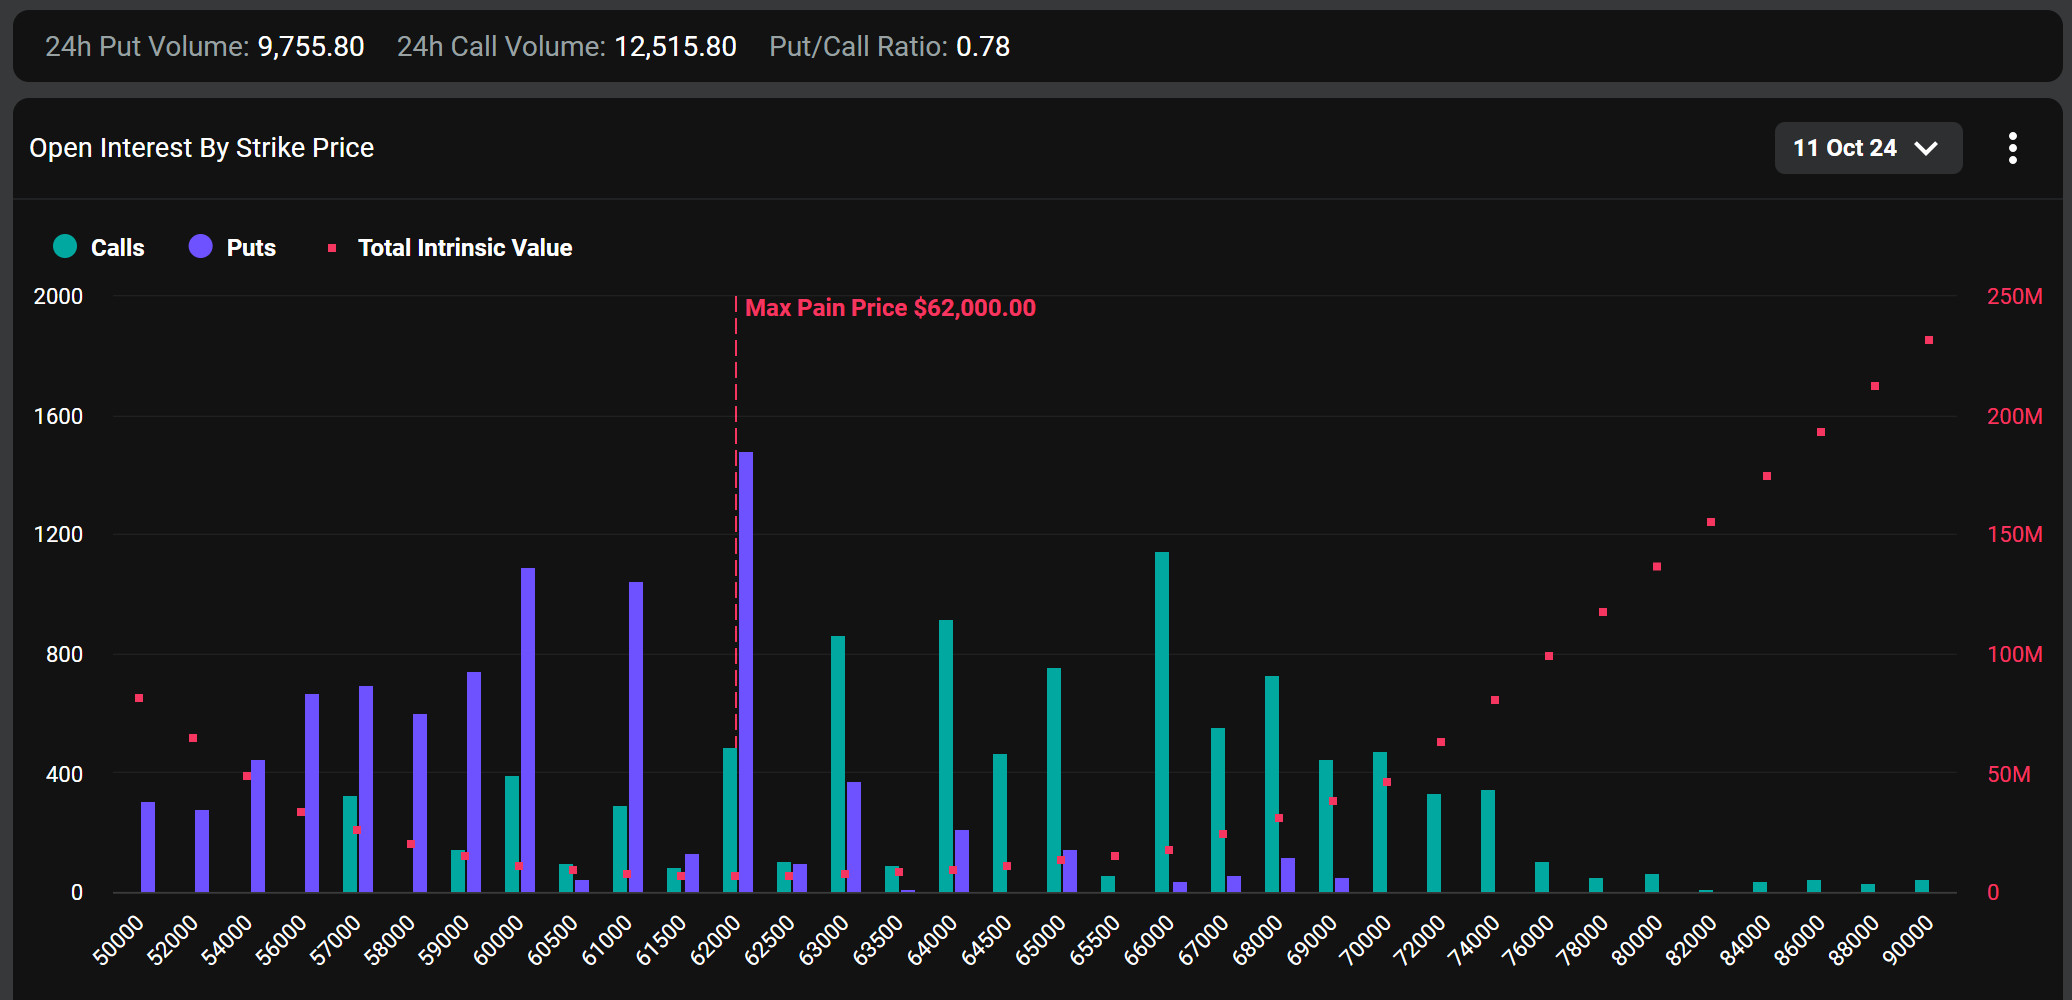Click the 24h Put Volume value 9,755.80
This screenshot has width=2072, height=1000.
tap(311, 46)
